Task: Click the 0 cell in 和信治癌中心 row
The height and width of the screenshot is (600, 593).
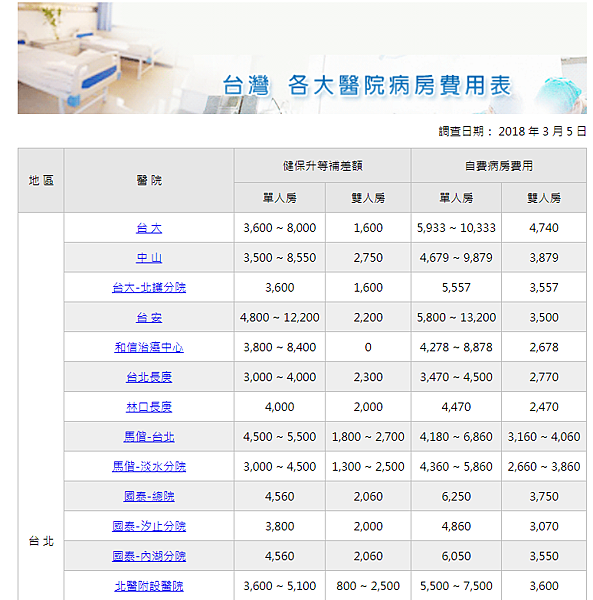Action: [368, 347]
